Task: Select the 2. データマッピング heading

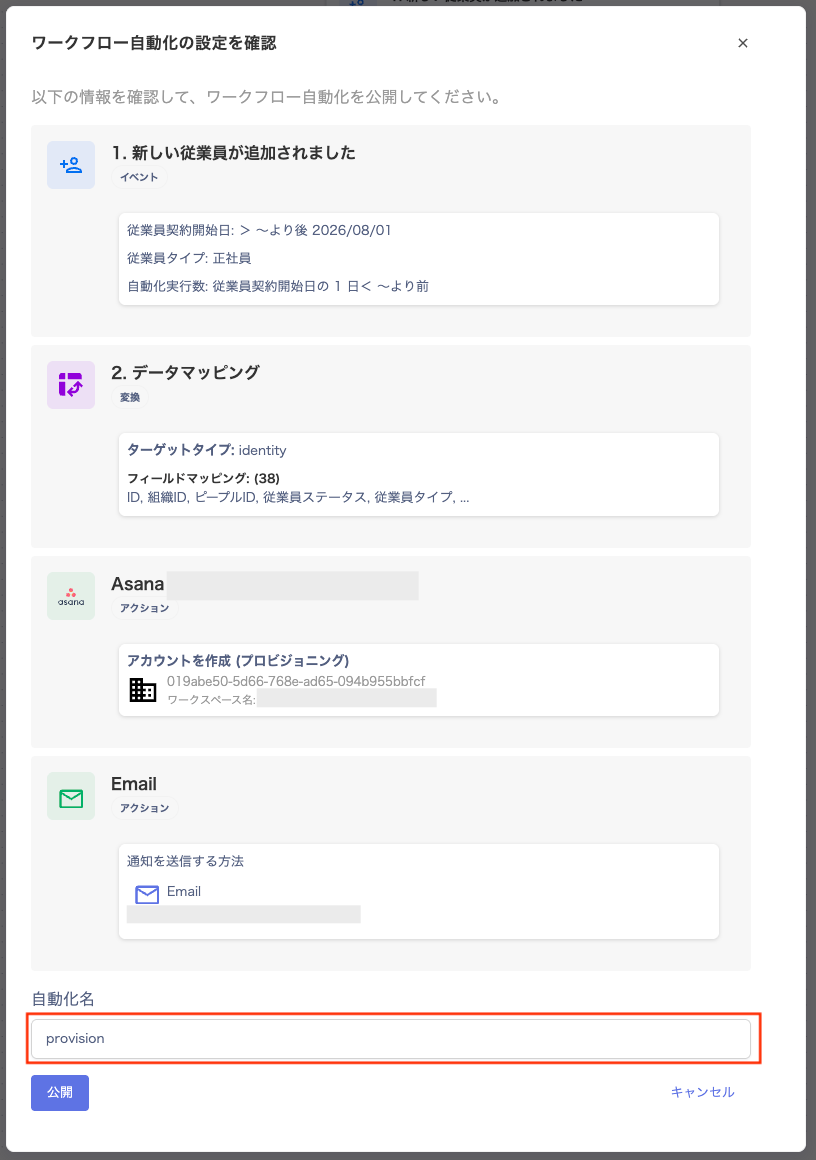Action: (186, 372)
